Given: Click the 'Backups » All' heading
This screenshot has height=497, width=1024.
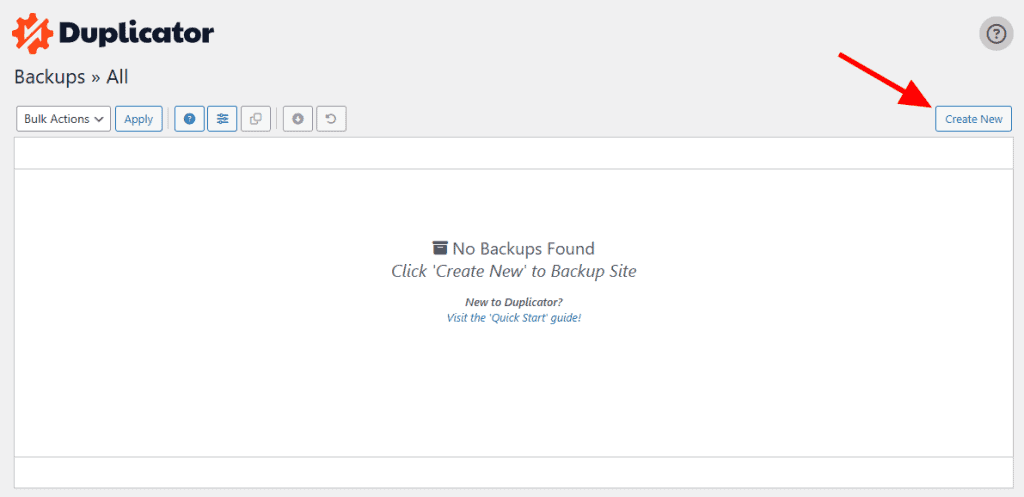Looking at the screenshot, I should pyautogui.click(x=71, y=77).
